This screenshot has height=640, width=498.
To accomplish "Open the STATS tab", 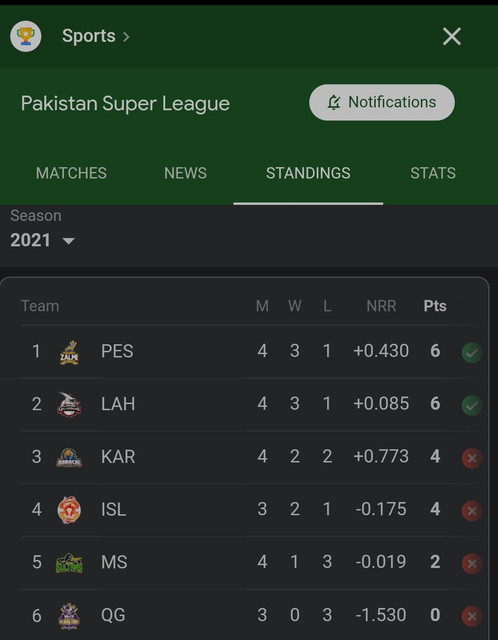I will pos(433,173).
